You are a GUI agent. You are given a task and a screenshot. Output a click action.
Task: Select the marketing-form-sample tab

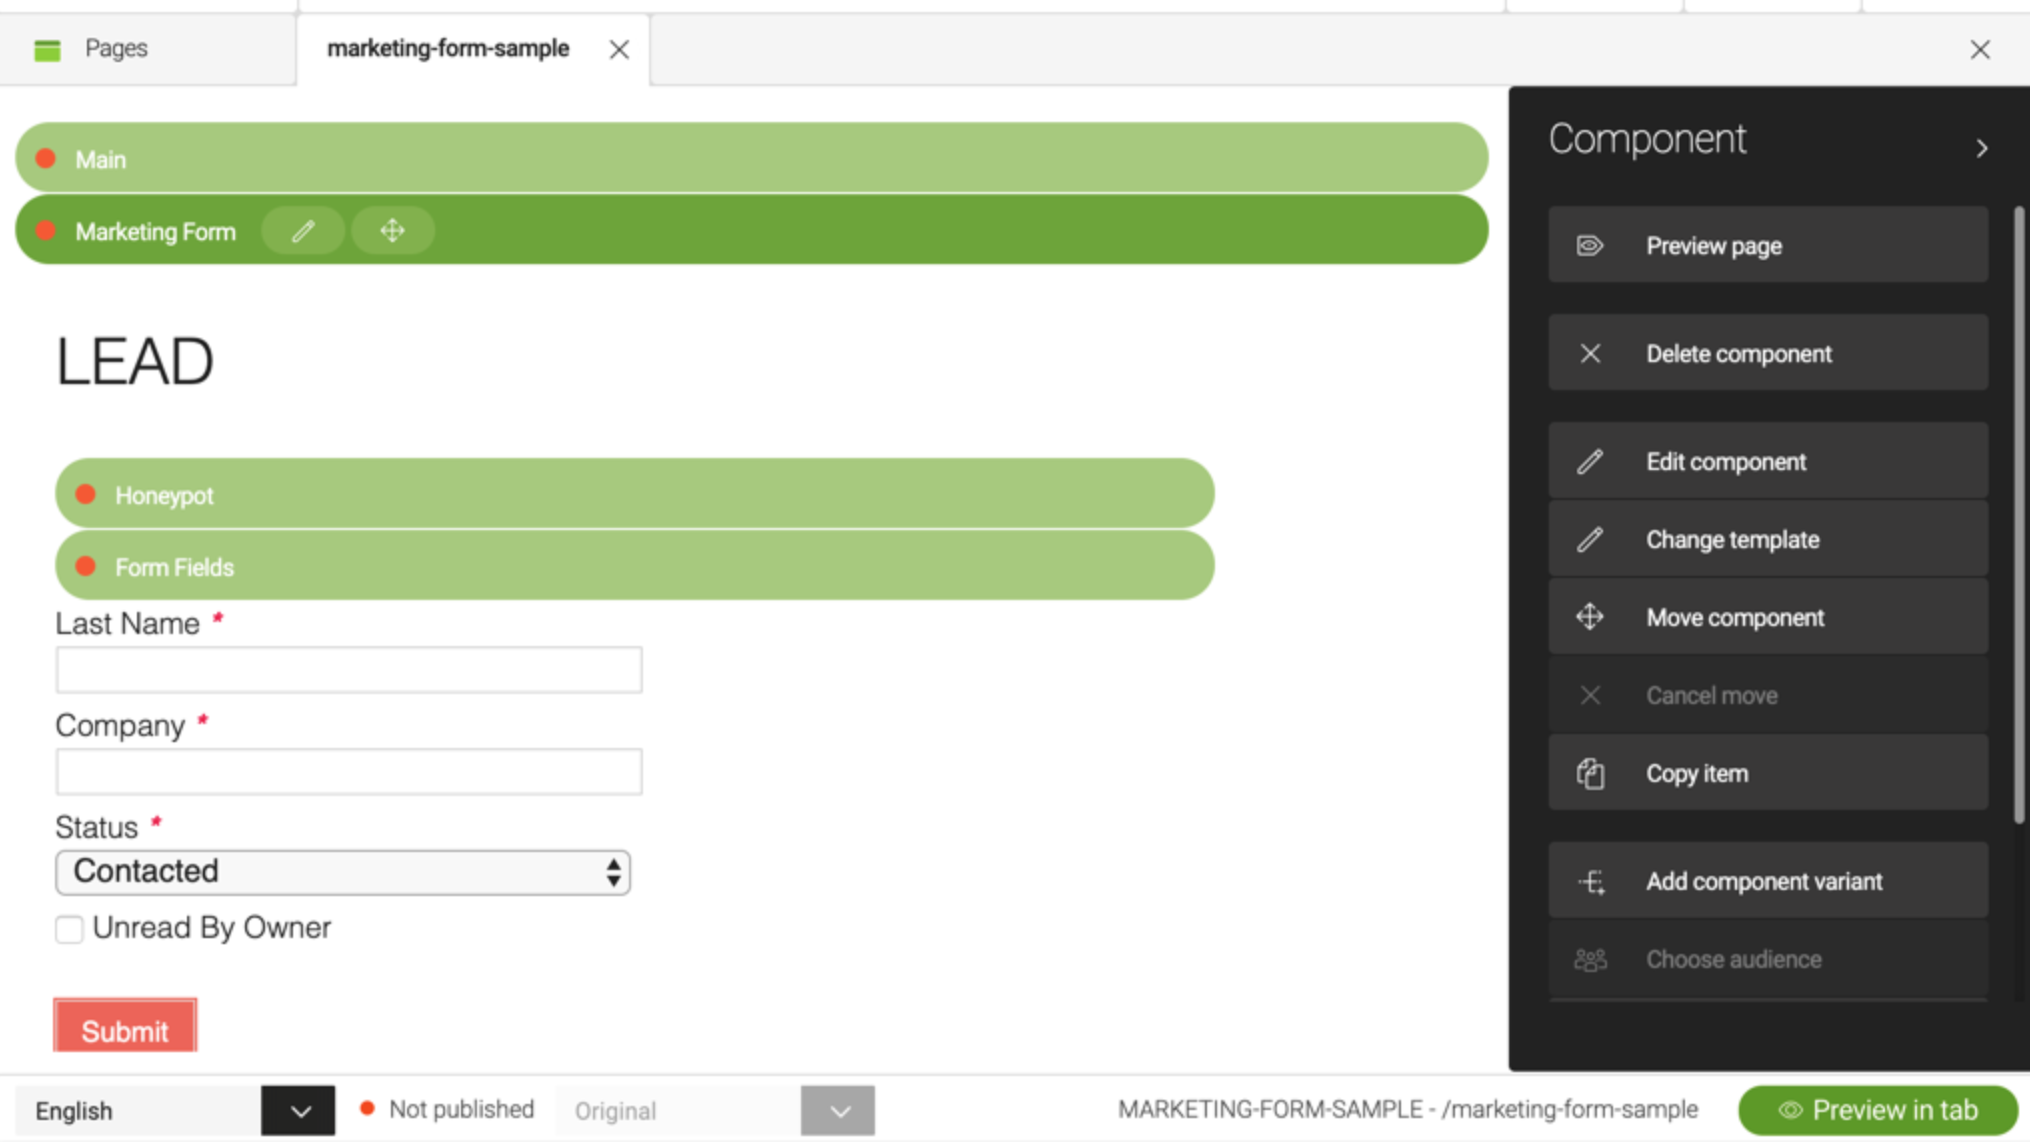(x=448, y=47)
